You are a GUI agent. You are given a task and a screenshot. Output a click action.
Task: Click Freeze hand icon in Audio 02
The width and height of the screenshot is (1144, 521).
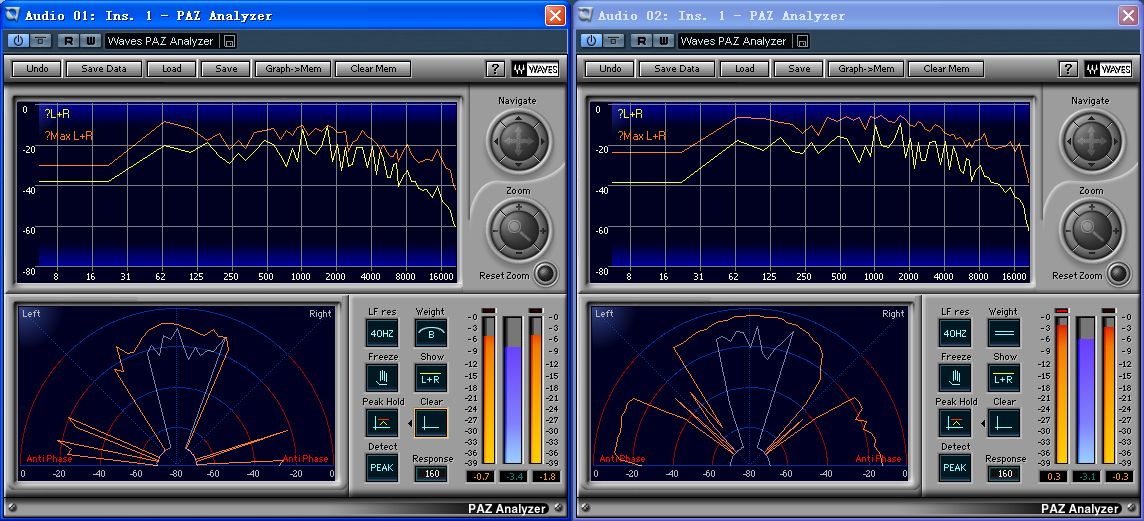pos(955,378)
